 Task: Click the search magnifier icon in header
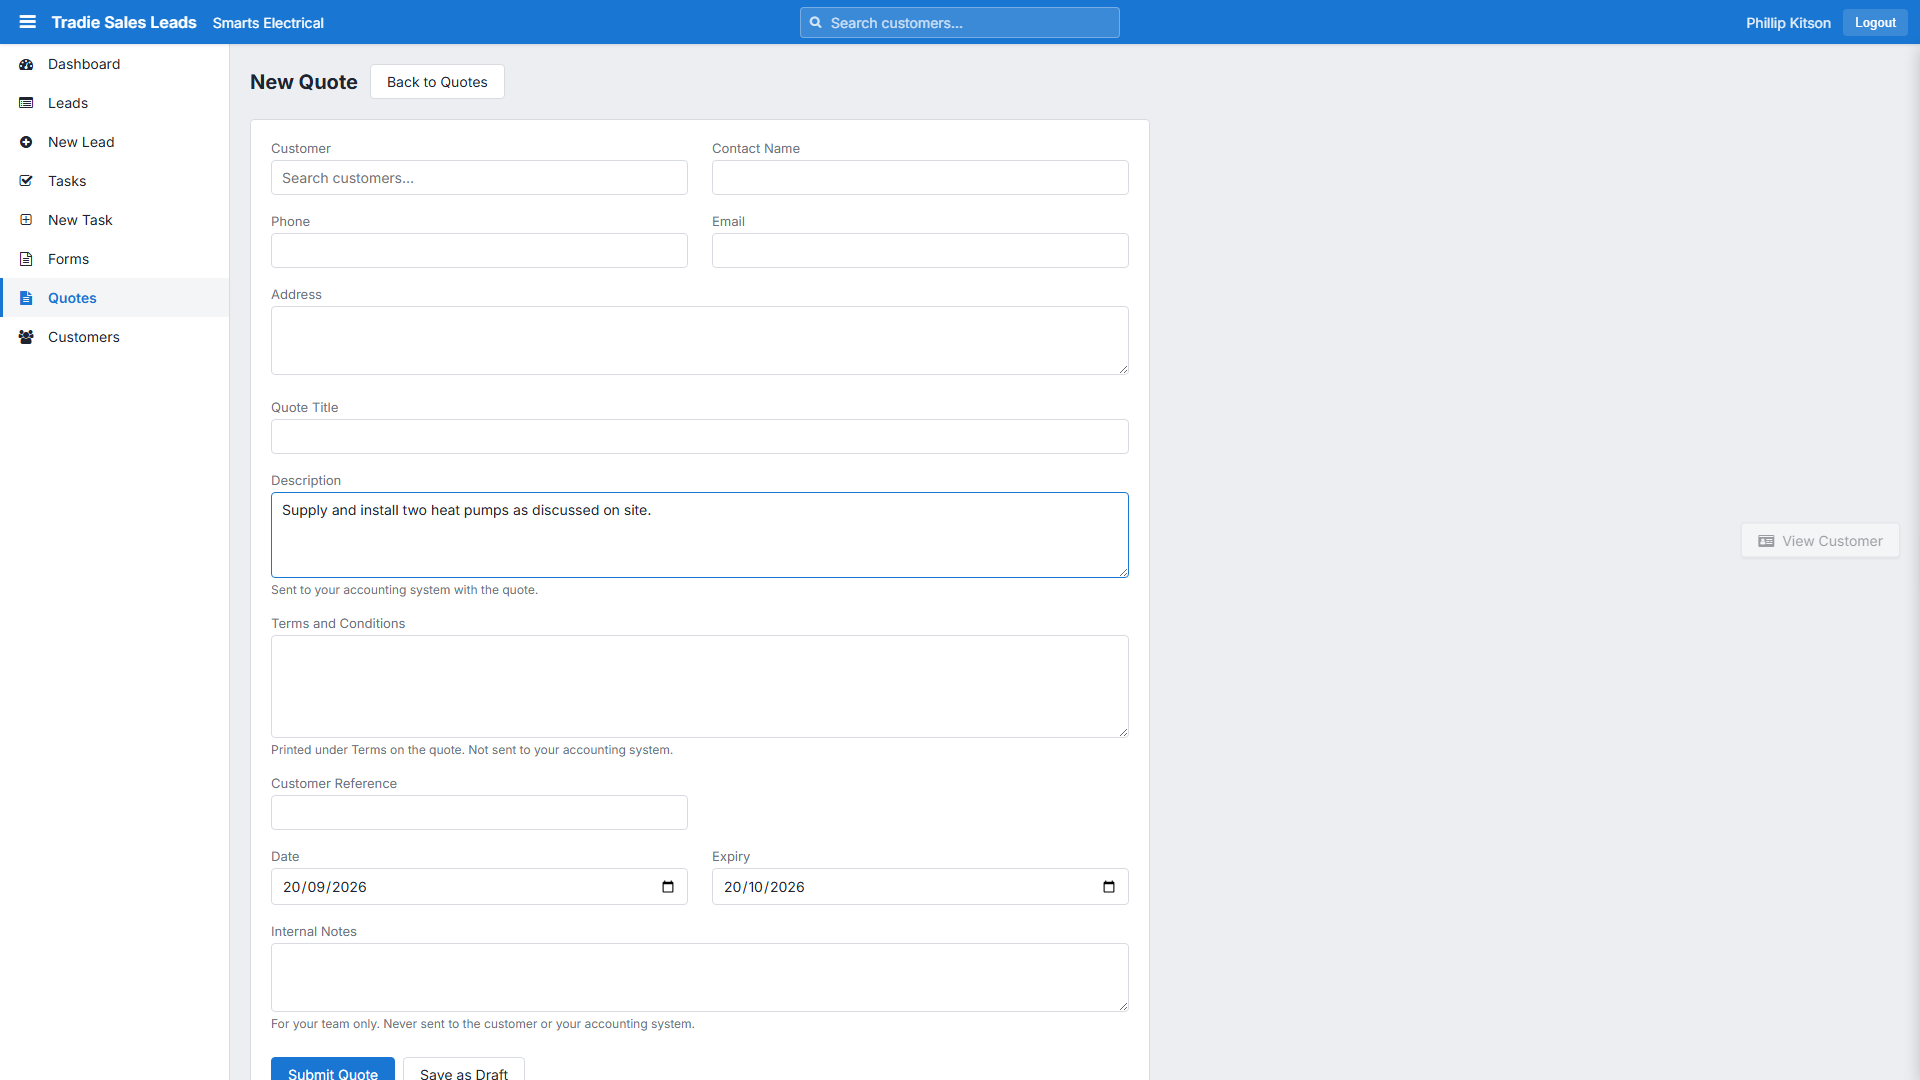pyautogui.click(x=816, y=22)
